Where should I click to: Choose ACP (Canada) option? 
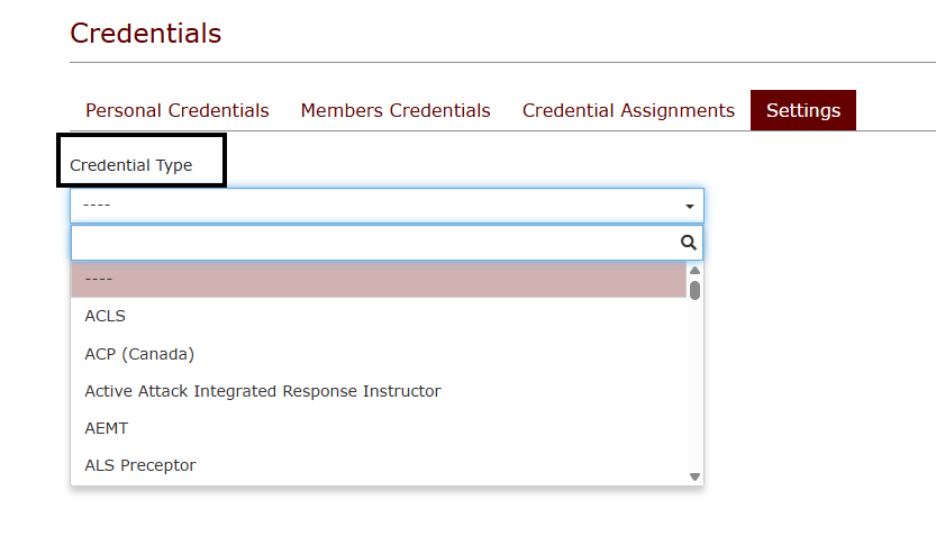pos(378,354)
